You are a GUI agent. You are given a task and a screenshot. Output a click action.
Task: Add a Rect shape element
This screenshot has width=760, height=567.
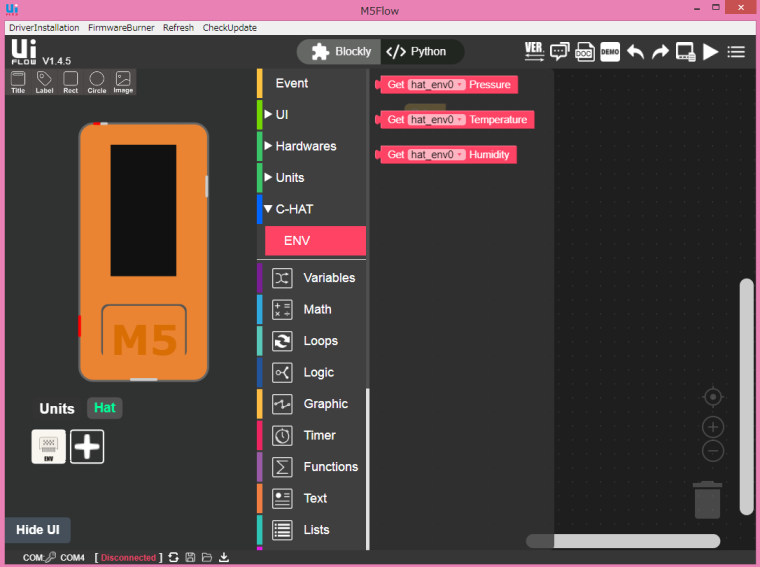[70, 82]
